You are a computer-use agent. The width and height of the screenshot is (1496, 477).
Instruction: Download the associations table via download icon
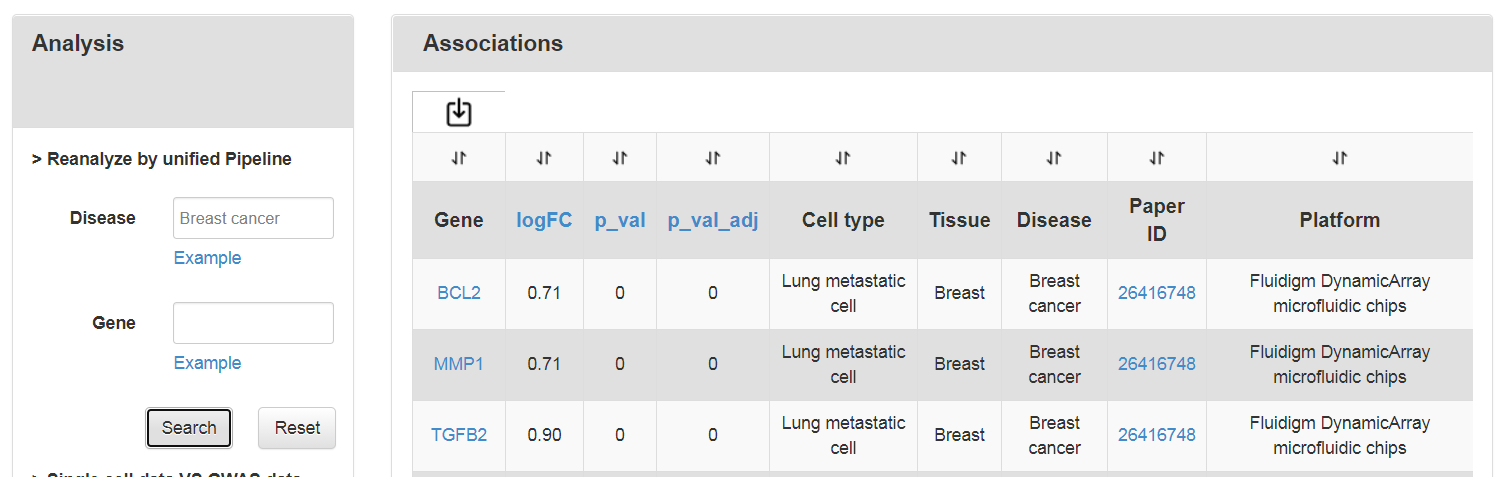458,112
